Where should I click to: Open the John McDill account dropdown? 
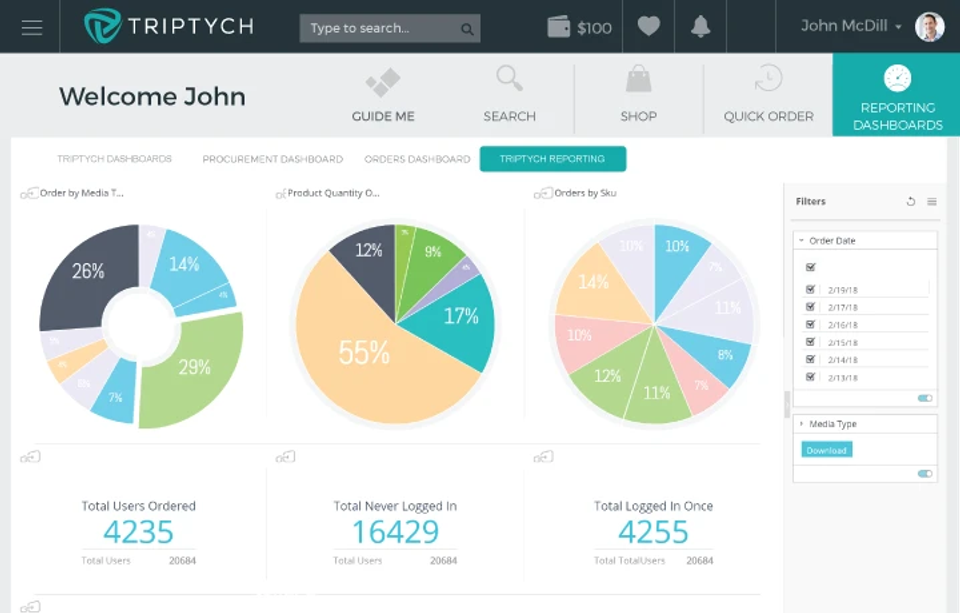point(852,26)
